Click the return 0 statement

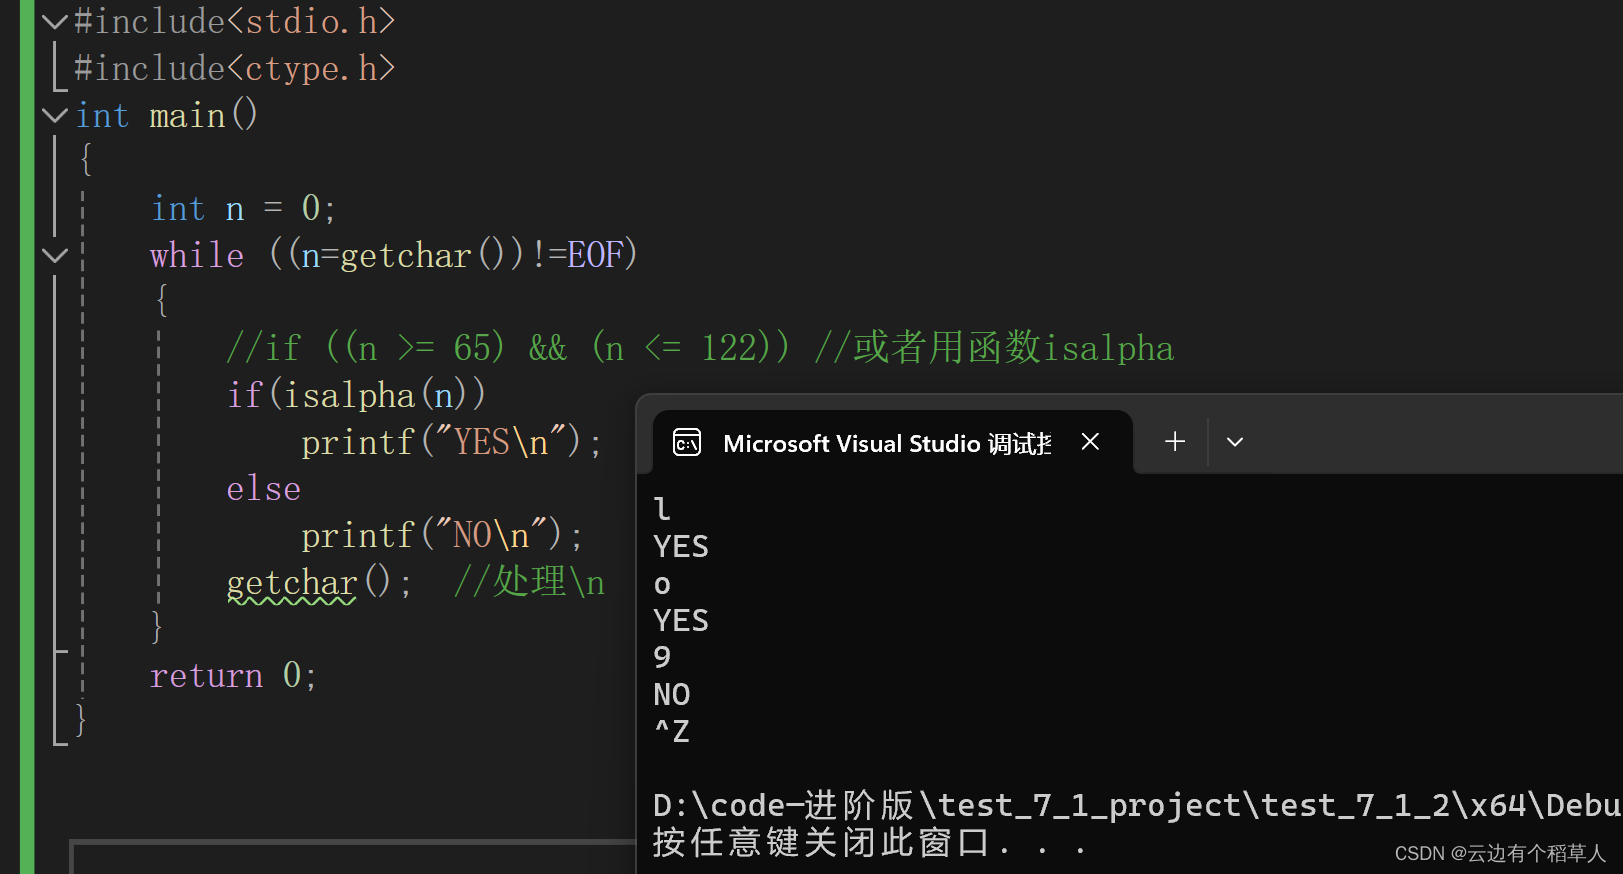233,676
